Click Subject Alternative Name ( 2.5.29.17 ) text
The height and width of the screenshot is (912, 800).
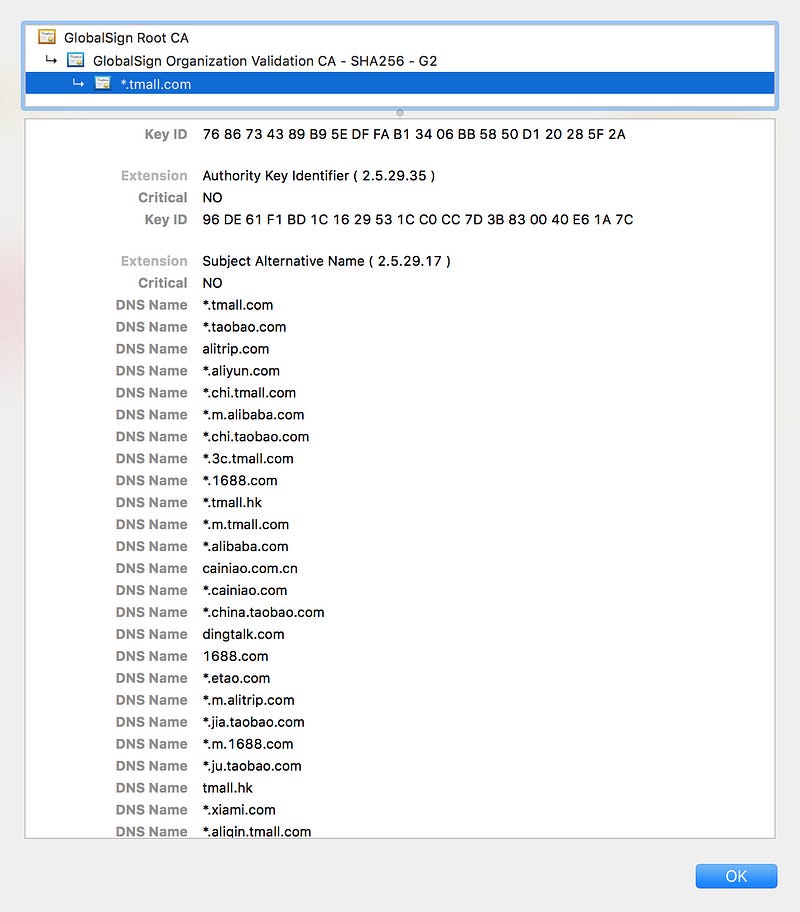click(326, 261)
